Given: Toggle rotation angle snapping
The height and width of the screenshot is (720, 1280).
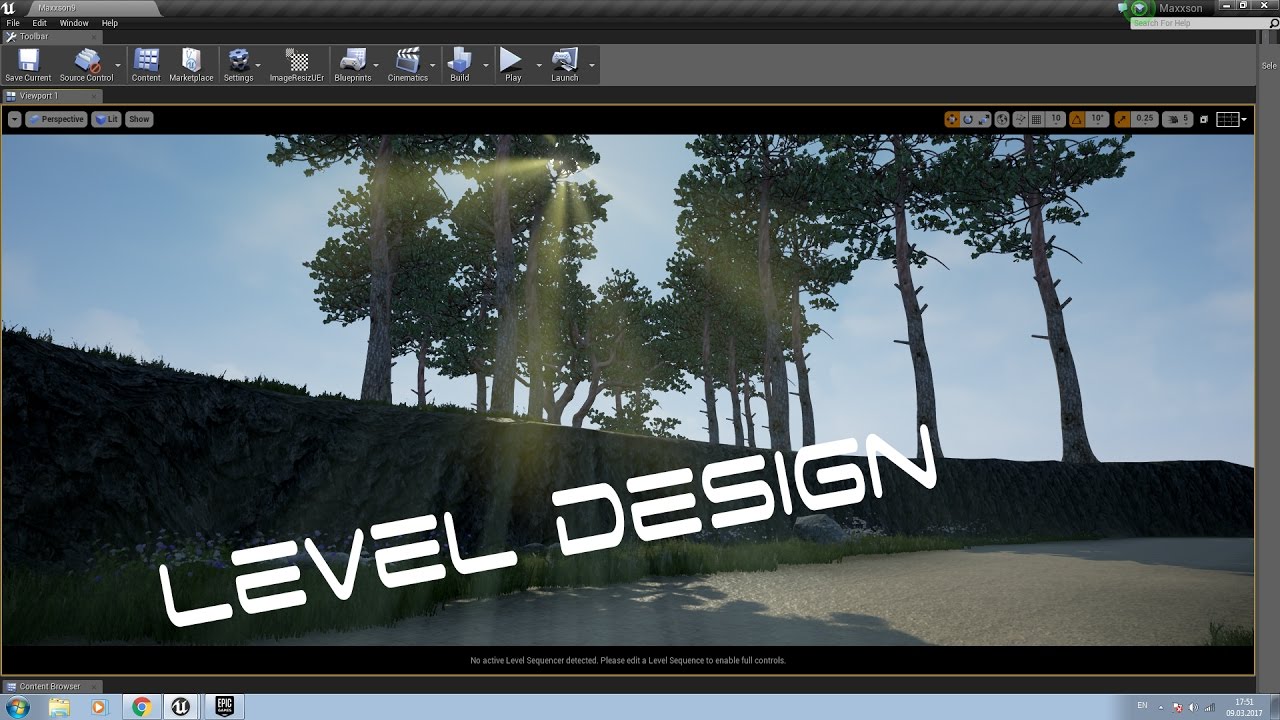Looking at the screenshot, I should (x=1077, y=119).
